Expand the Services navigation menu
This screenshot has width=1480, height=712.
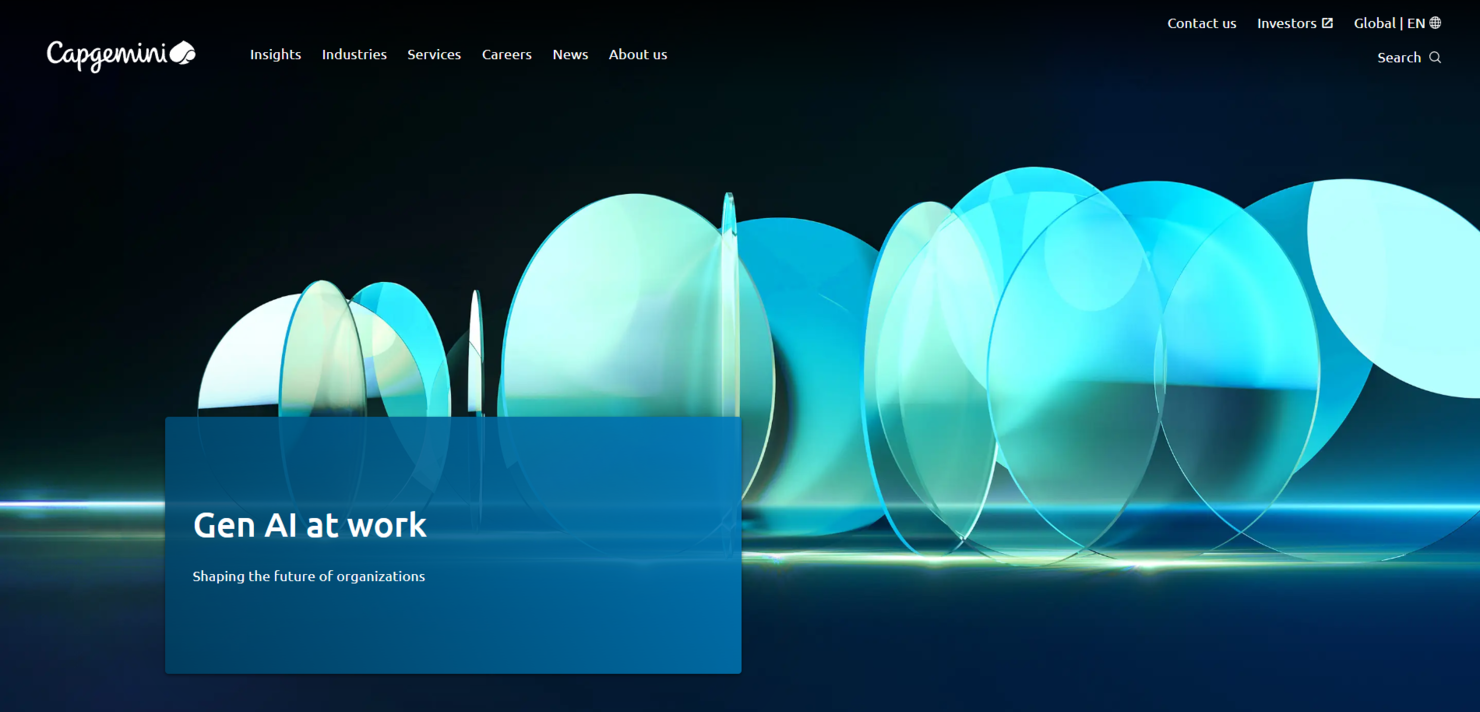click(x=434, y=55)
